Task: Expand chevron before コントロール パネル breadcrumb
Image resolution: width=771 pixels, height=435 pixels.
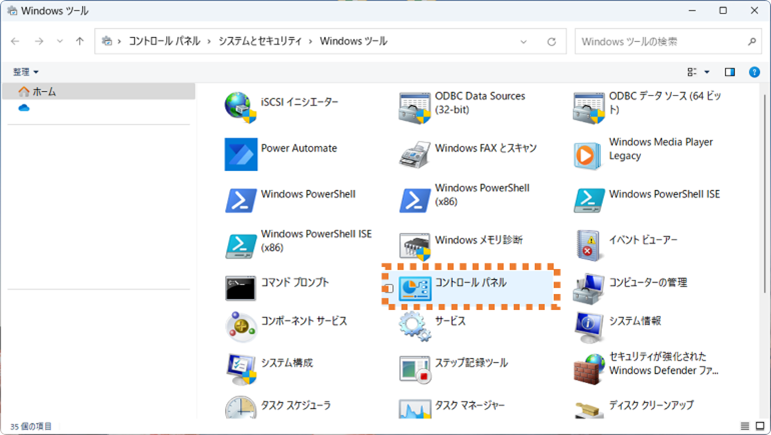Action: (x=119, y=41)
